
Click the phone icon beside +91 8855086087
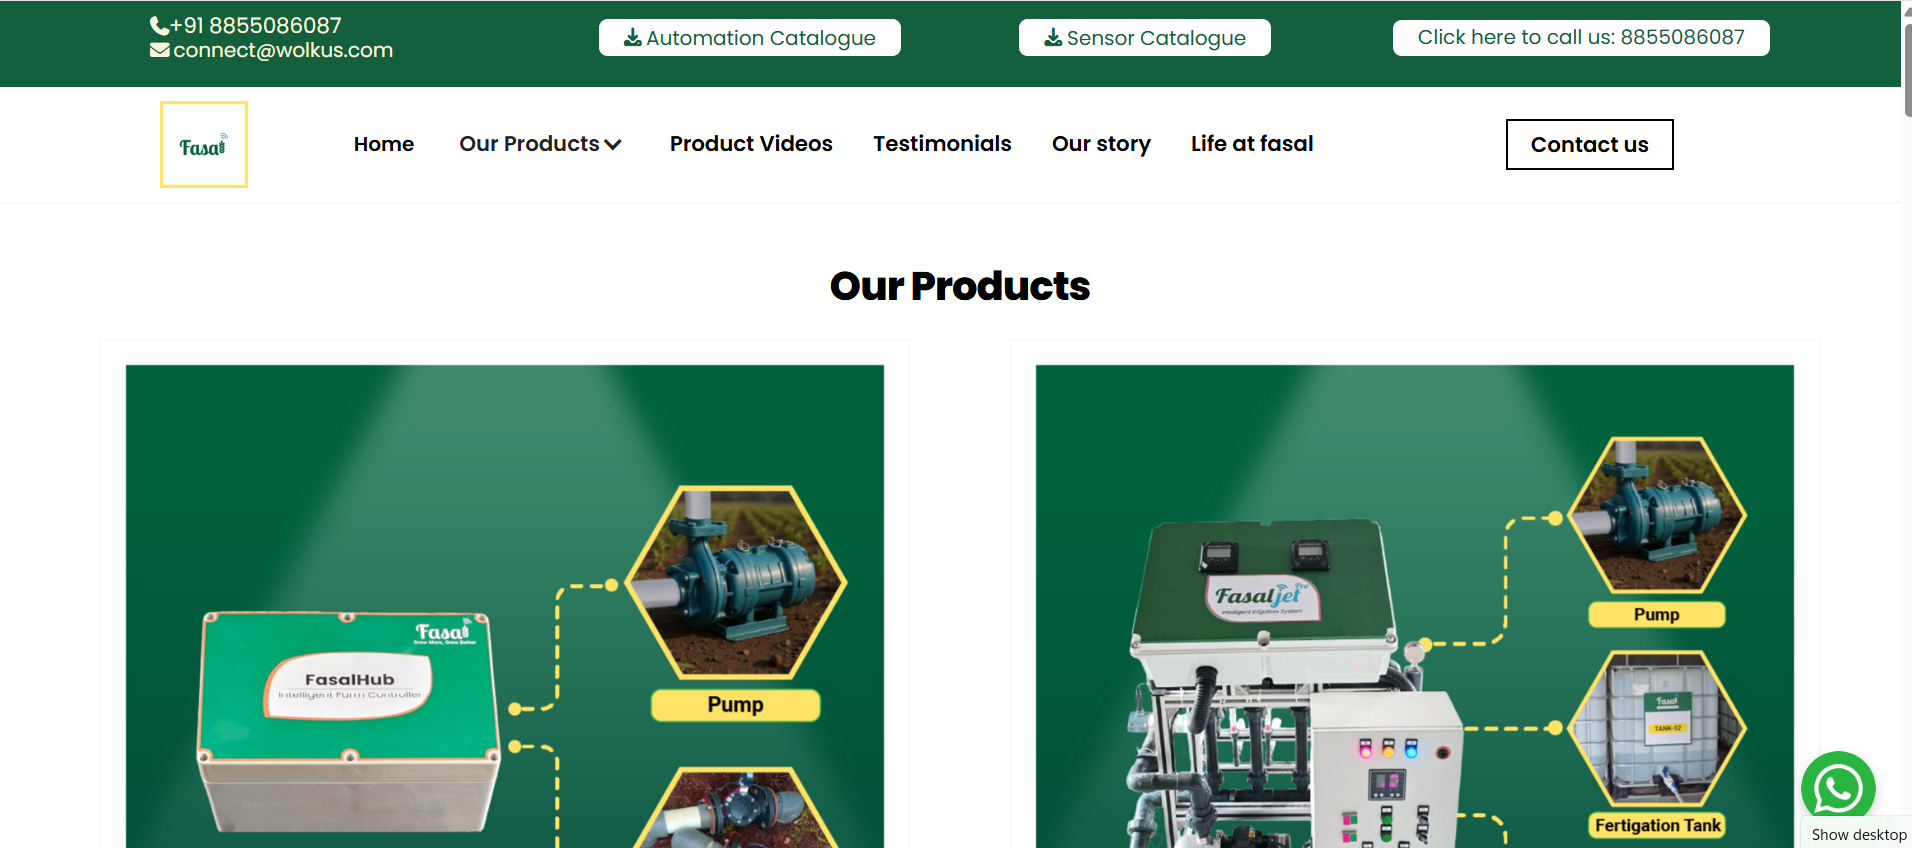(159, 26)
